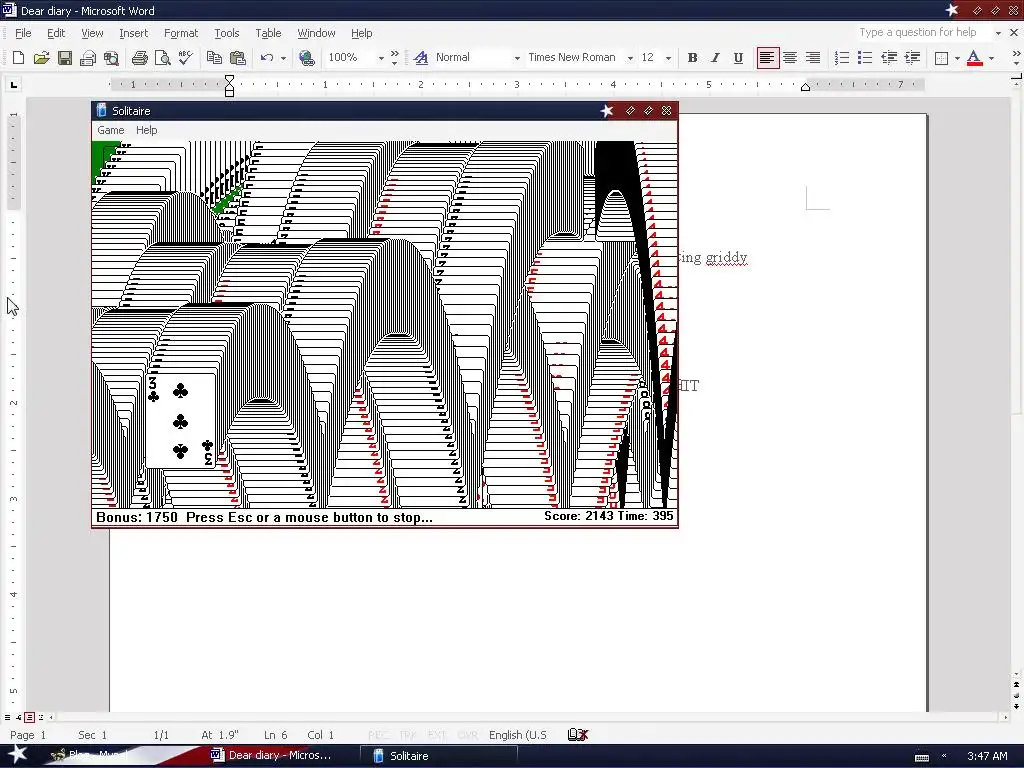Click into Type a question for help box
1024x768 pixels.
pos(924,32)
